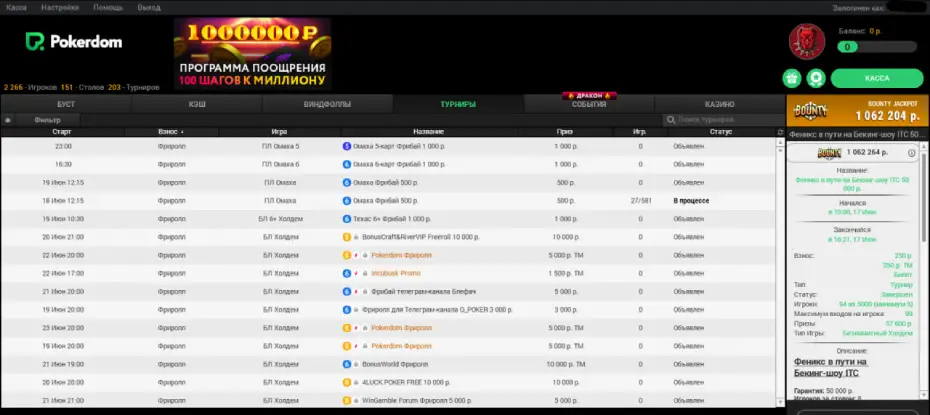
Task: Click the blue 6 icon of Омаха 6-карт Фрибай
Action: [x=347, y=164]
